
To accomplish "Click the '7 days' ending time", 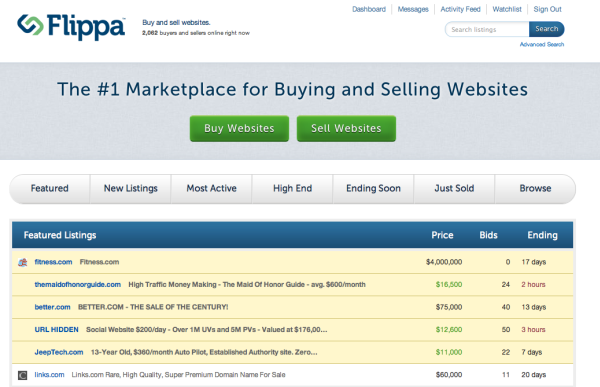I will pos(532,352).
